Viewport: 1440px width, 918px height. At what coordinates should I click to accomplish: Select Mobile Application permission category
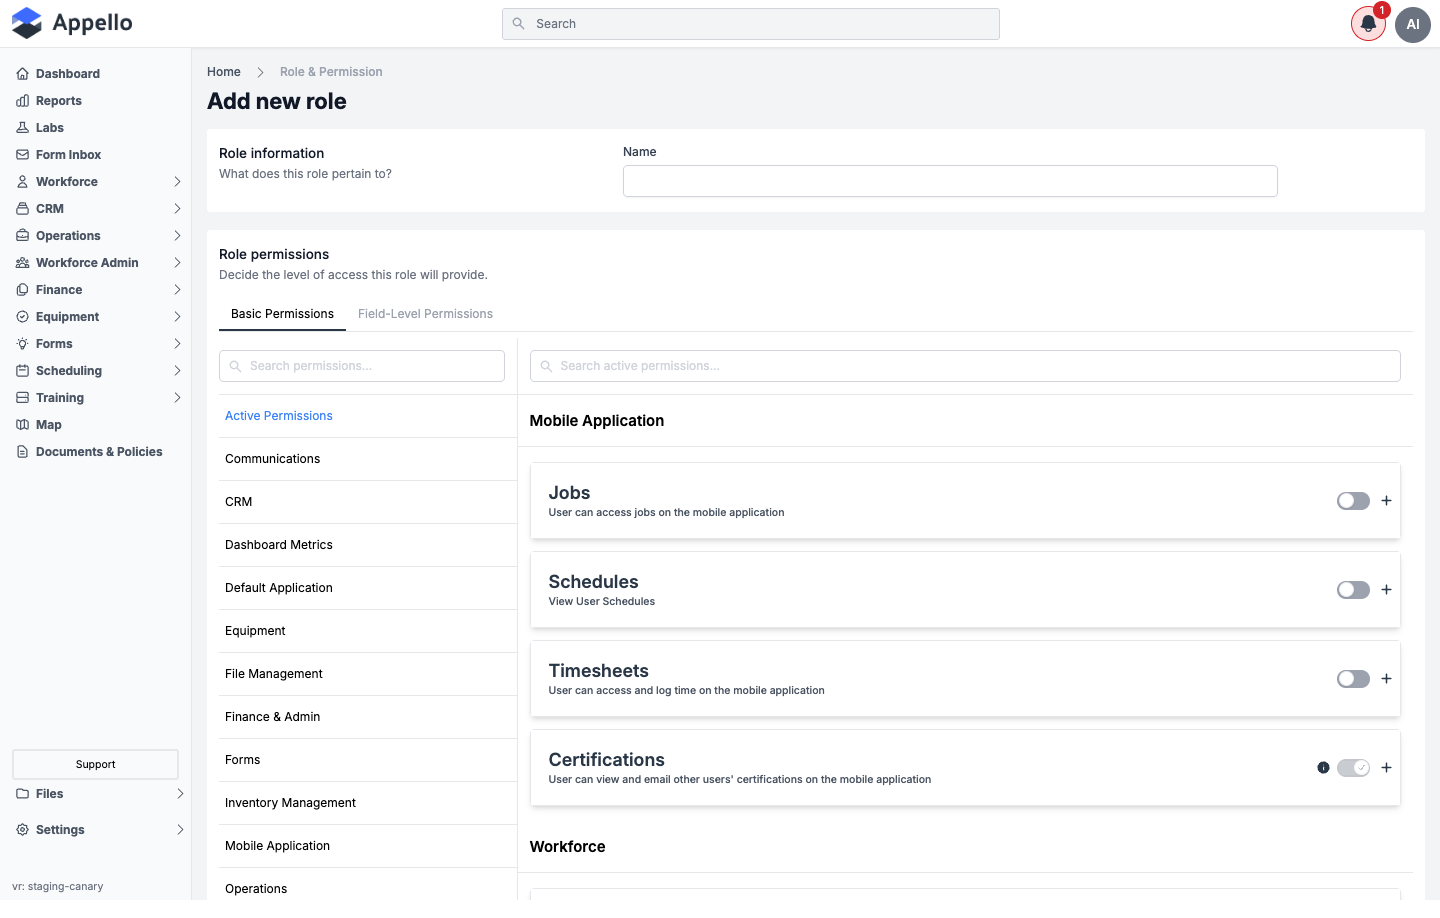point(368,846)
